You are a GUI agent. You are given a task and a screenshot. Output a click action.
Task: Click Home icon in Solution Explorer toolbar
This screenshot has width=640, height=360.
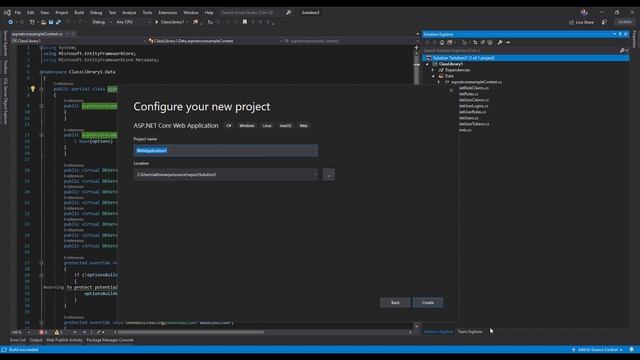tap(442, 42)
